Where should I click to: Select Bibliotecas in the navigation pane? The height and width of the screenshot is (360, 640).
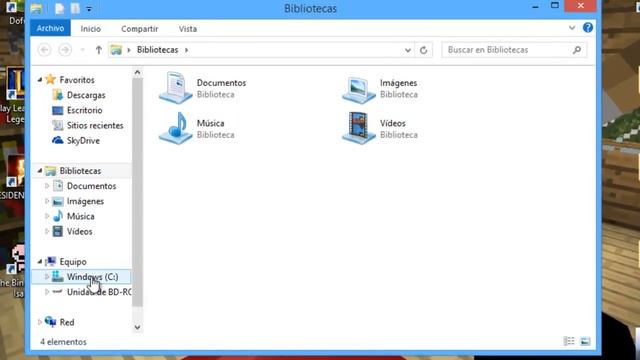(x=80, y=171)
